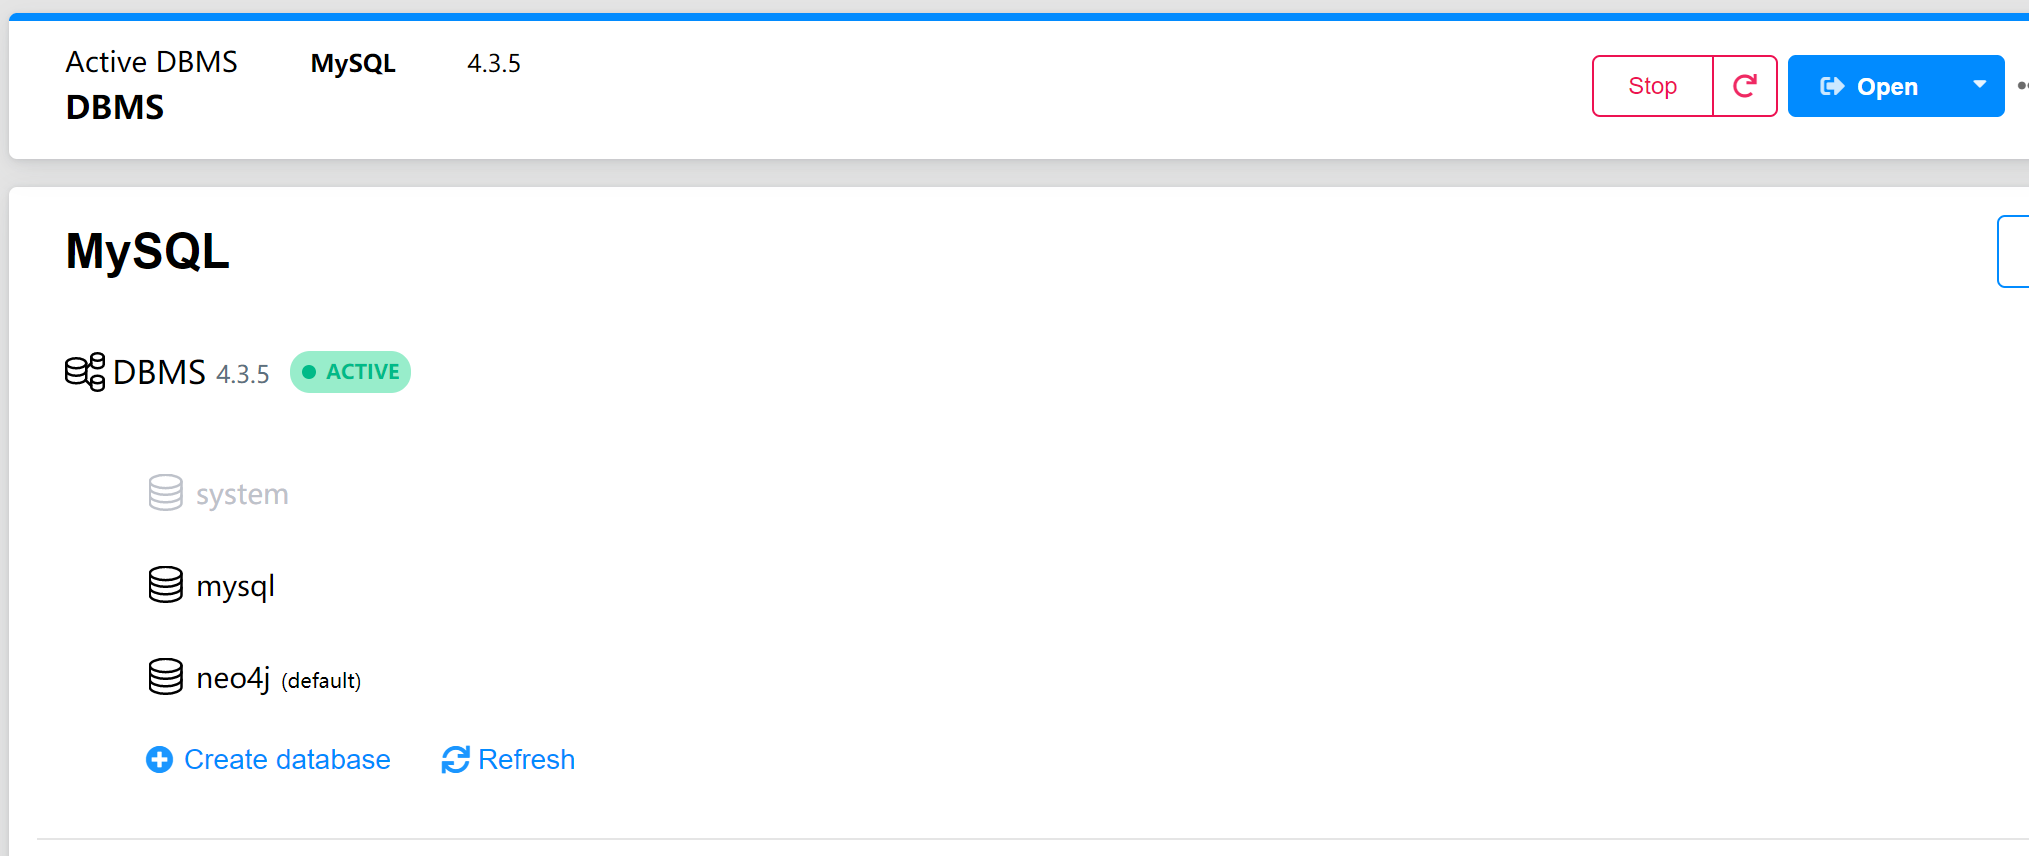Click the DBMS 4.3.5 name label
Image resolution: width=2029 pixels, height=856 pixels.
[x=159, y=372]
